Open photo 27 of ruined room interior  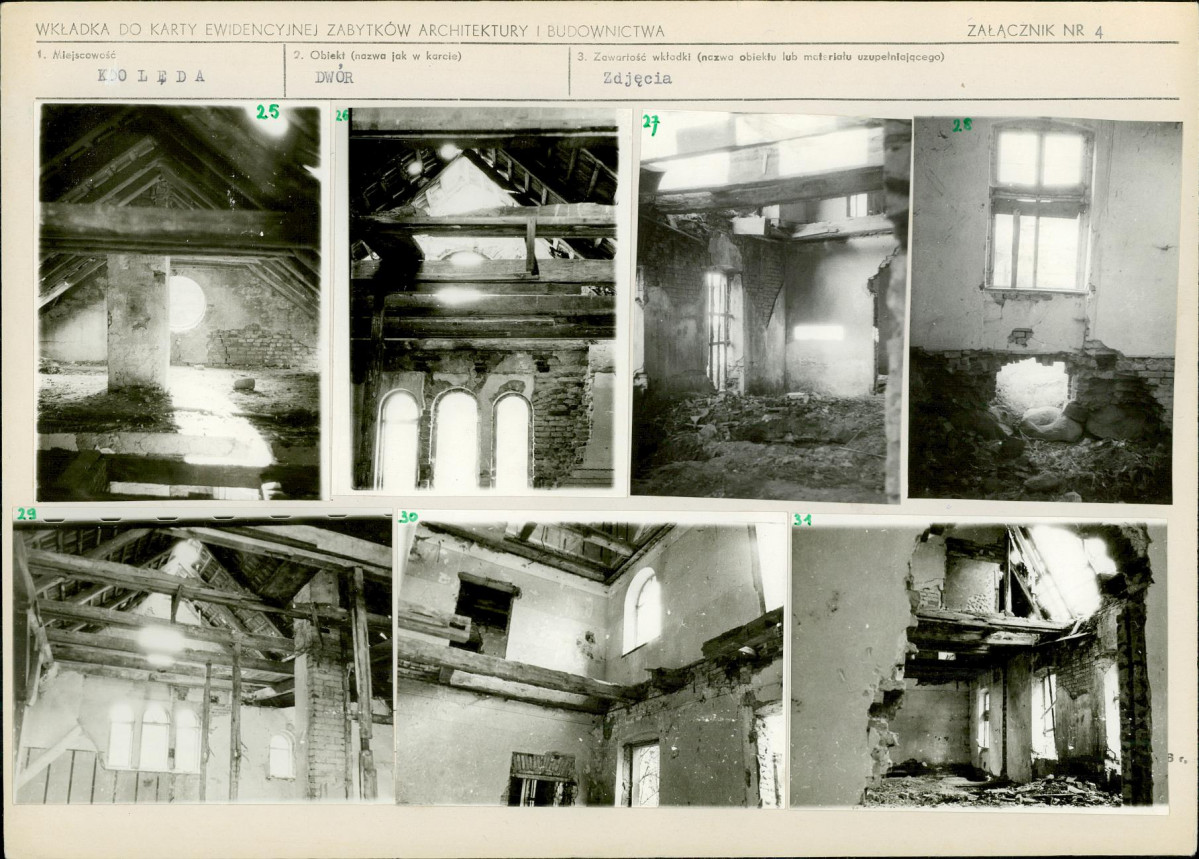click(x=771, y=308)
